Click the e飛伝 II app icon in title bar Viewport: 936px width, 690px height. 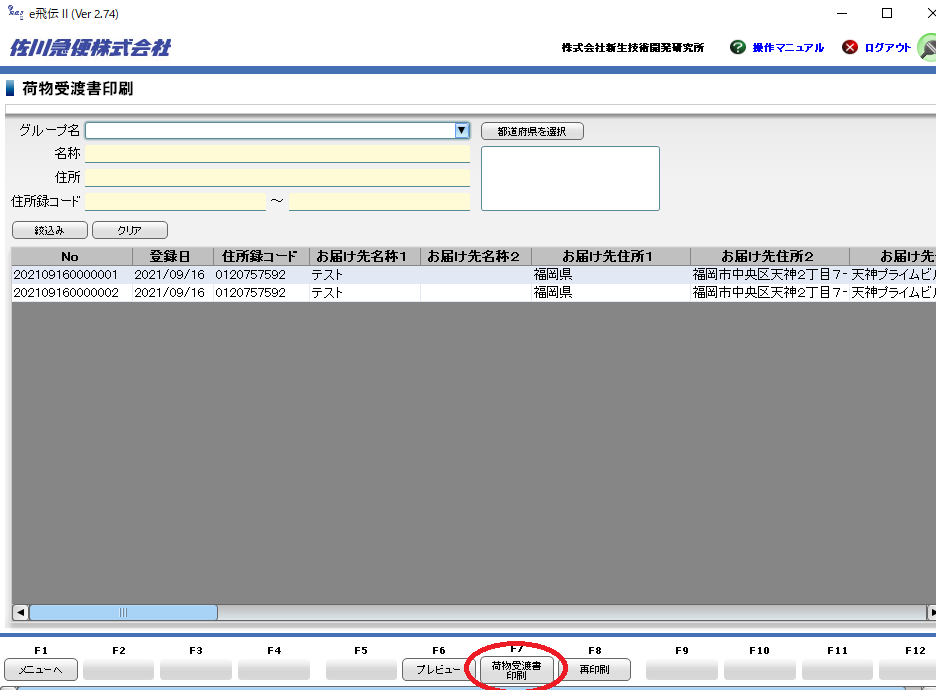pos(15,13)
